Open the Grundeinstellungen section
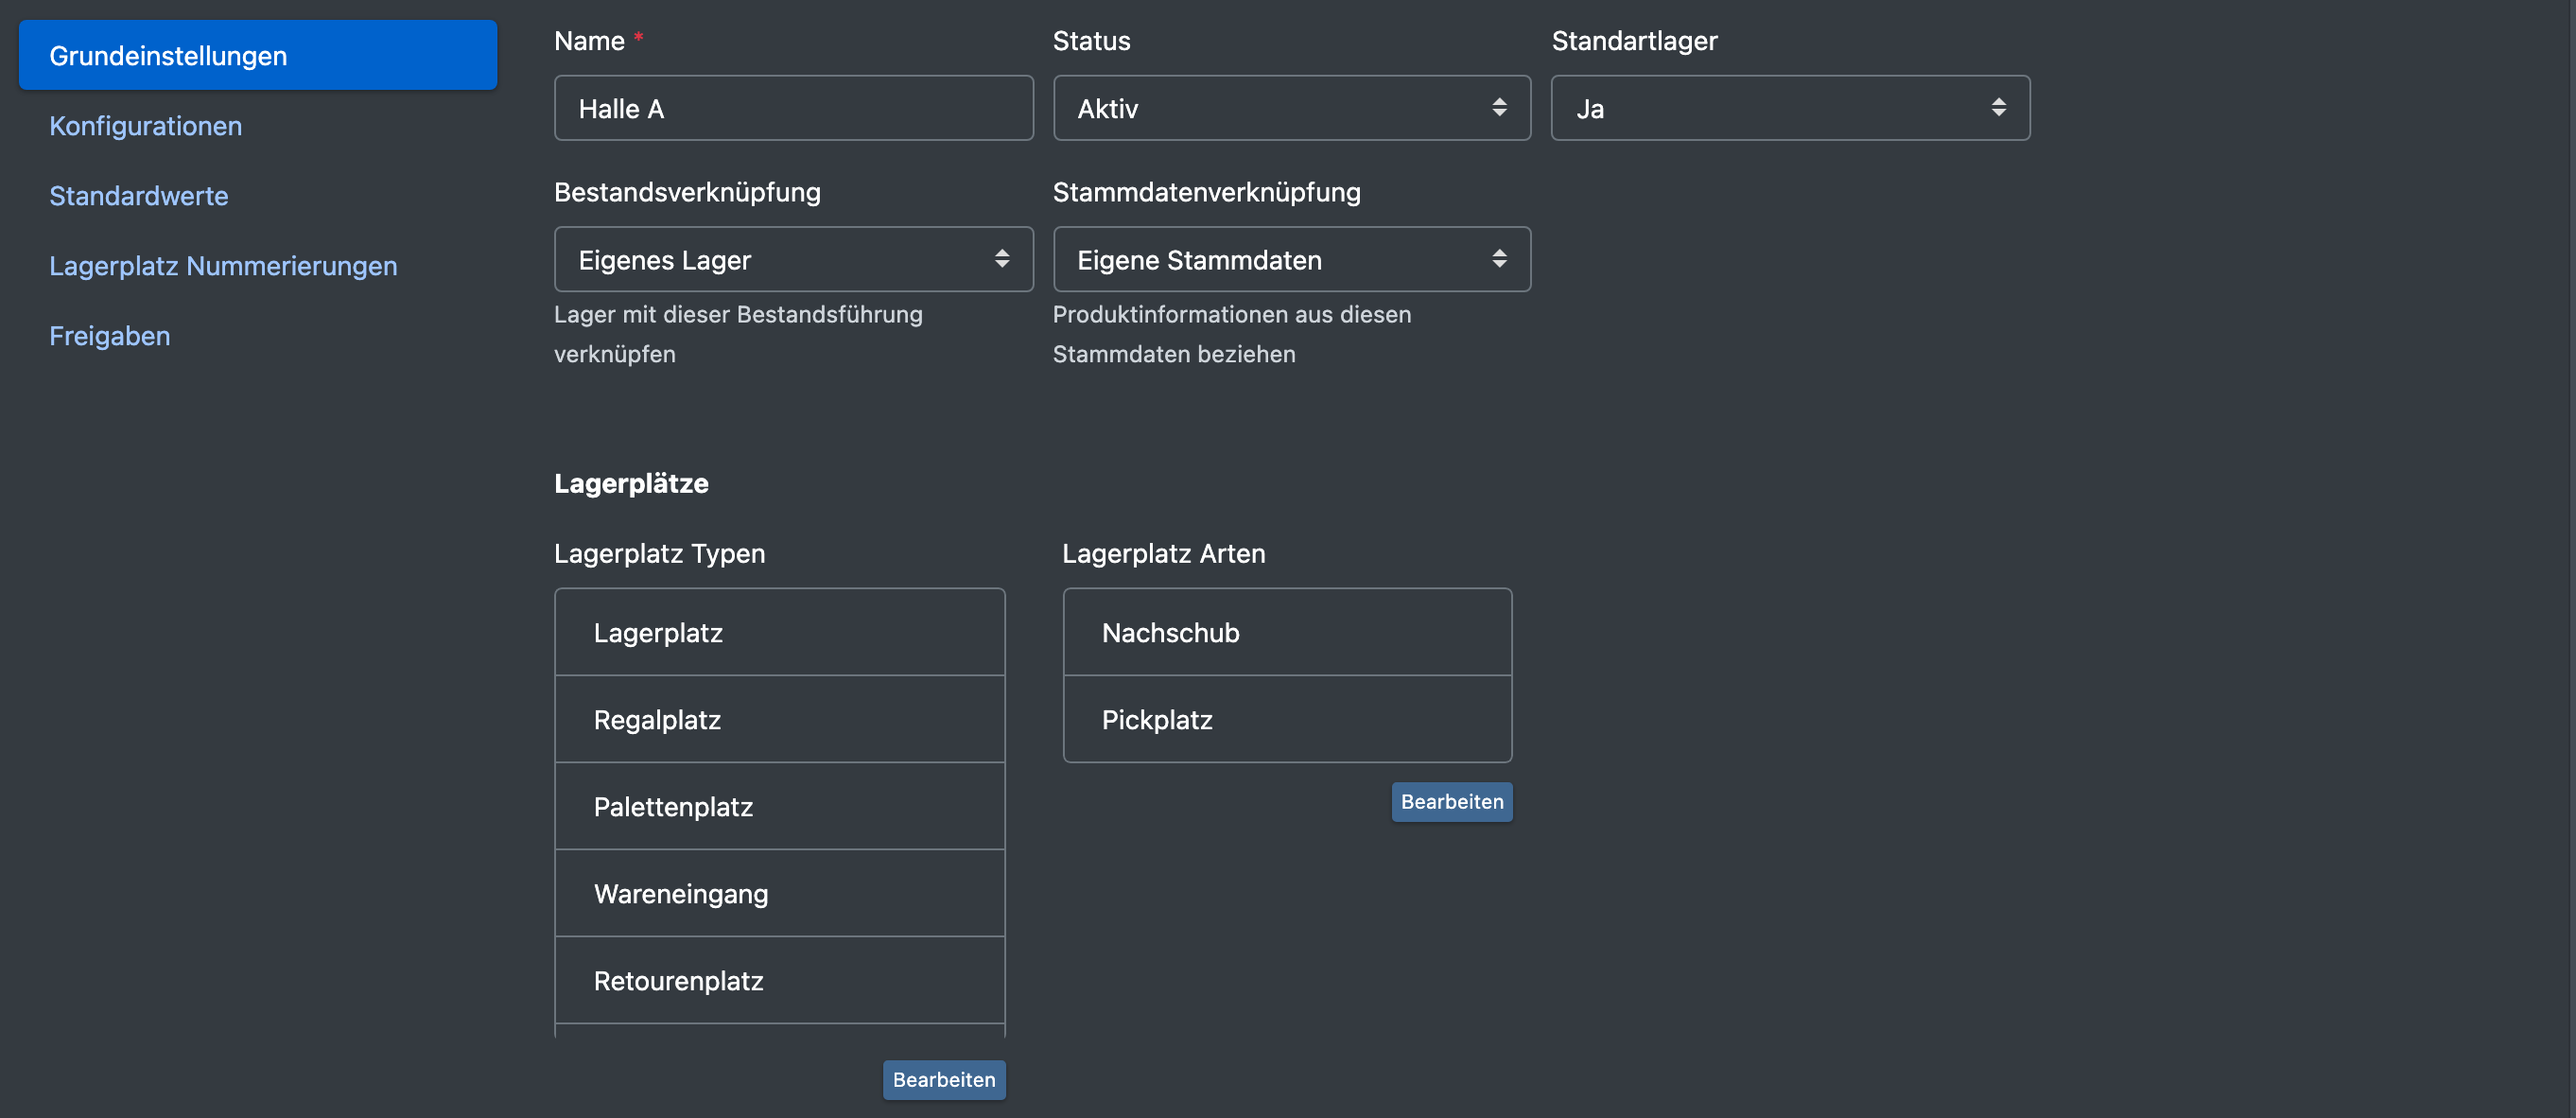Image resolution: width=2576 pixels, height=1118 pixels. click(x=258, y=55)
